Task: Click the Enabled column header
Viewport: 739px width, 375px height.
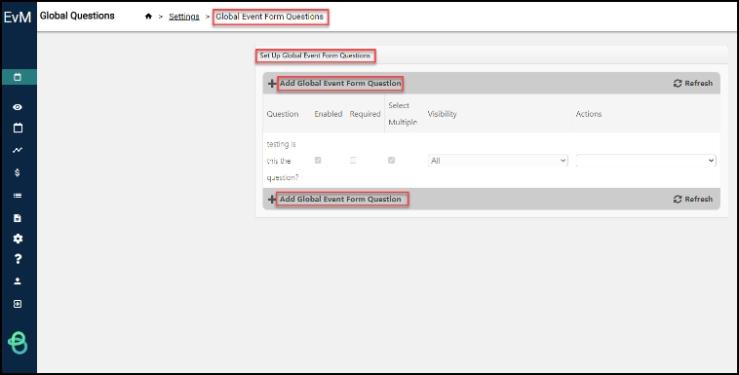Action: tap(328, 114)
